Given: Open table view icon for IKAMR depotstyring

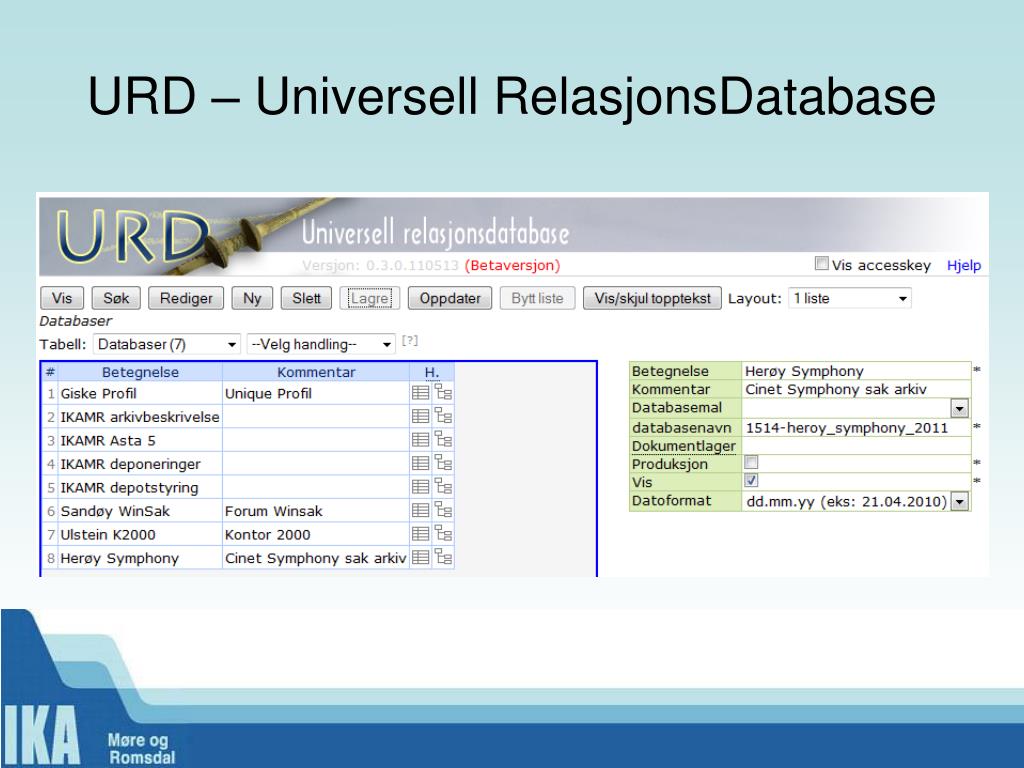Looking at the screenshot, I should tap(421, 487).
